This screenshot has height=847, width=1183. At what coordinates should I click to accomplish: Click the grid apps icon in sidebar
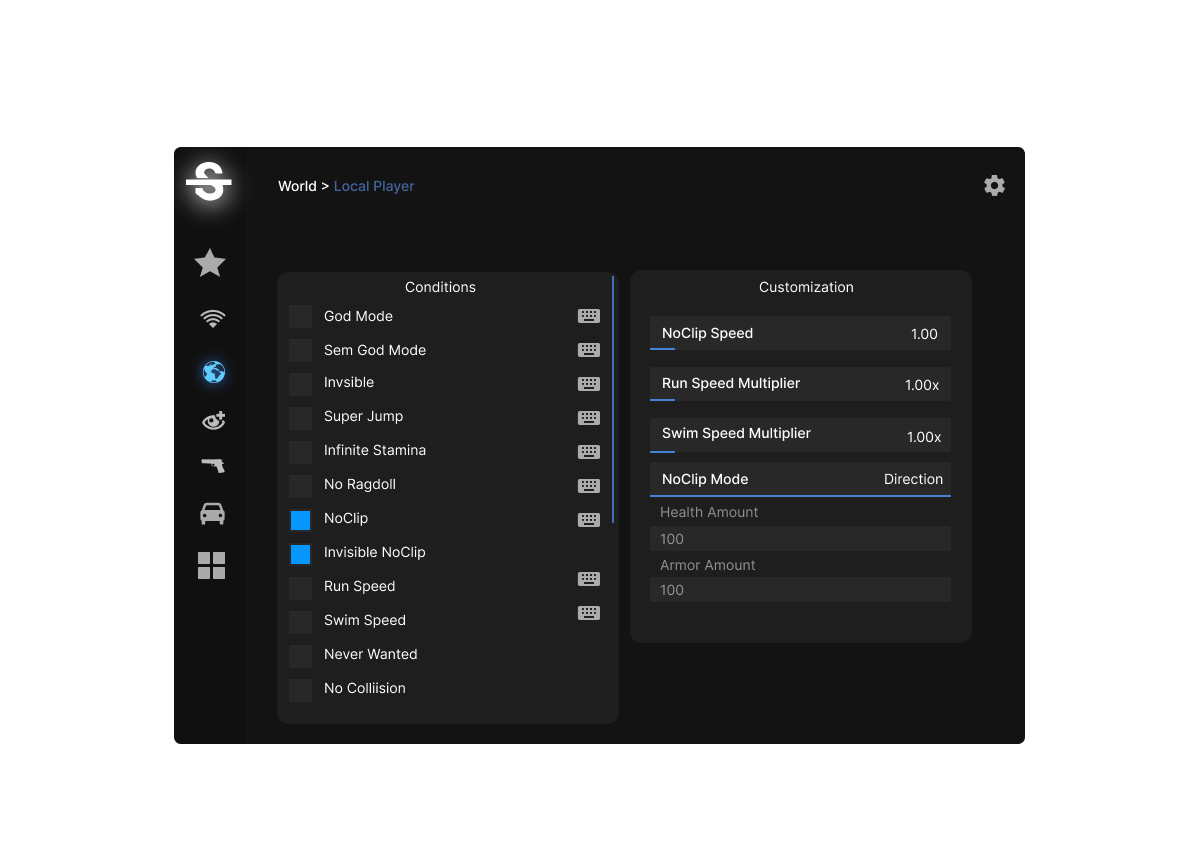pos(211,565)
